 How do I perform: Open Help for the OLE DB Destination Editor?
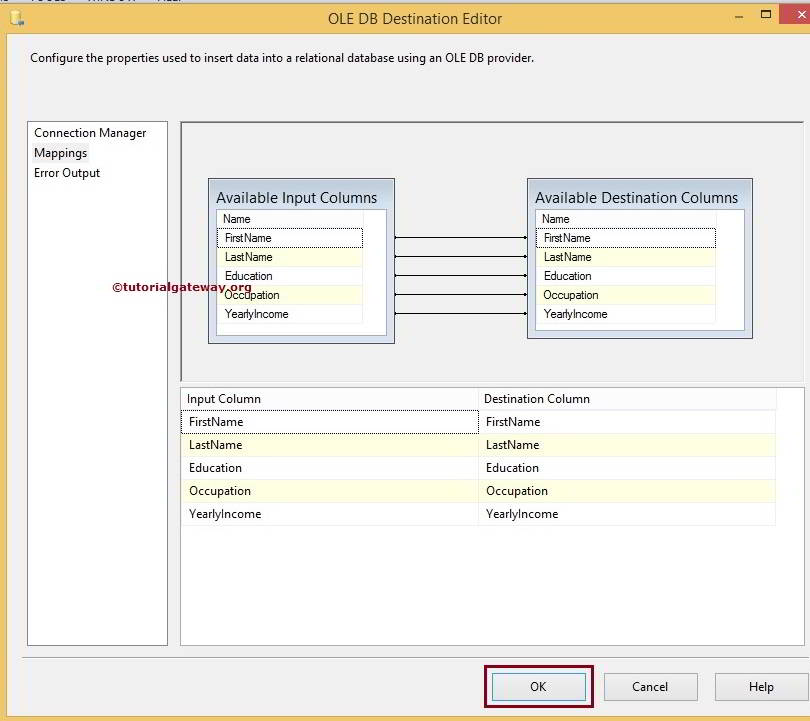pos(762,687)
